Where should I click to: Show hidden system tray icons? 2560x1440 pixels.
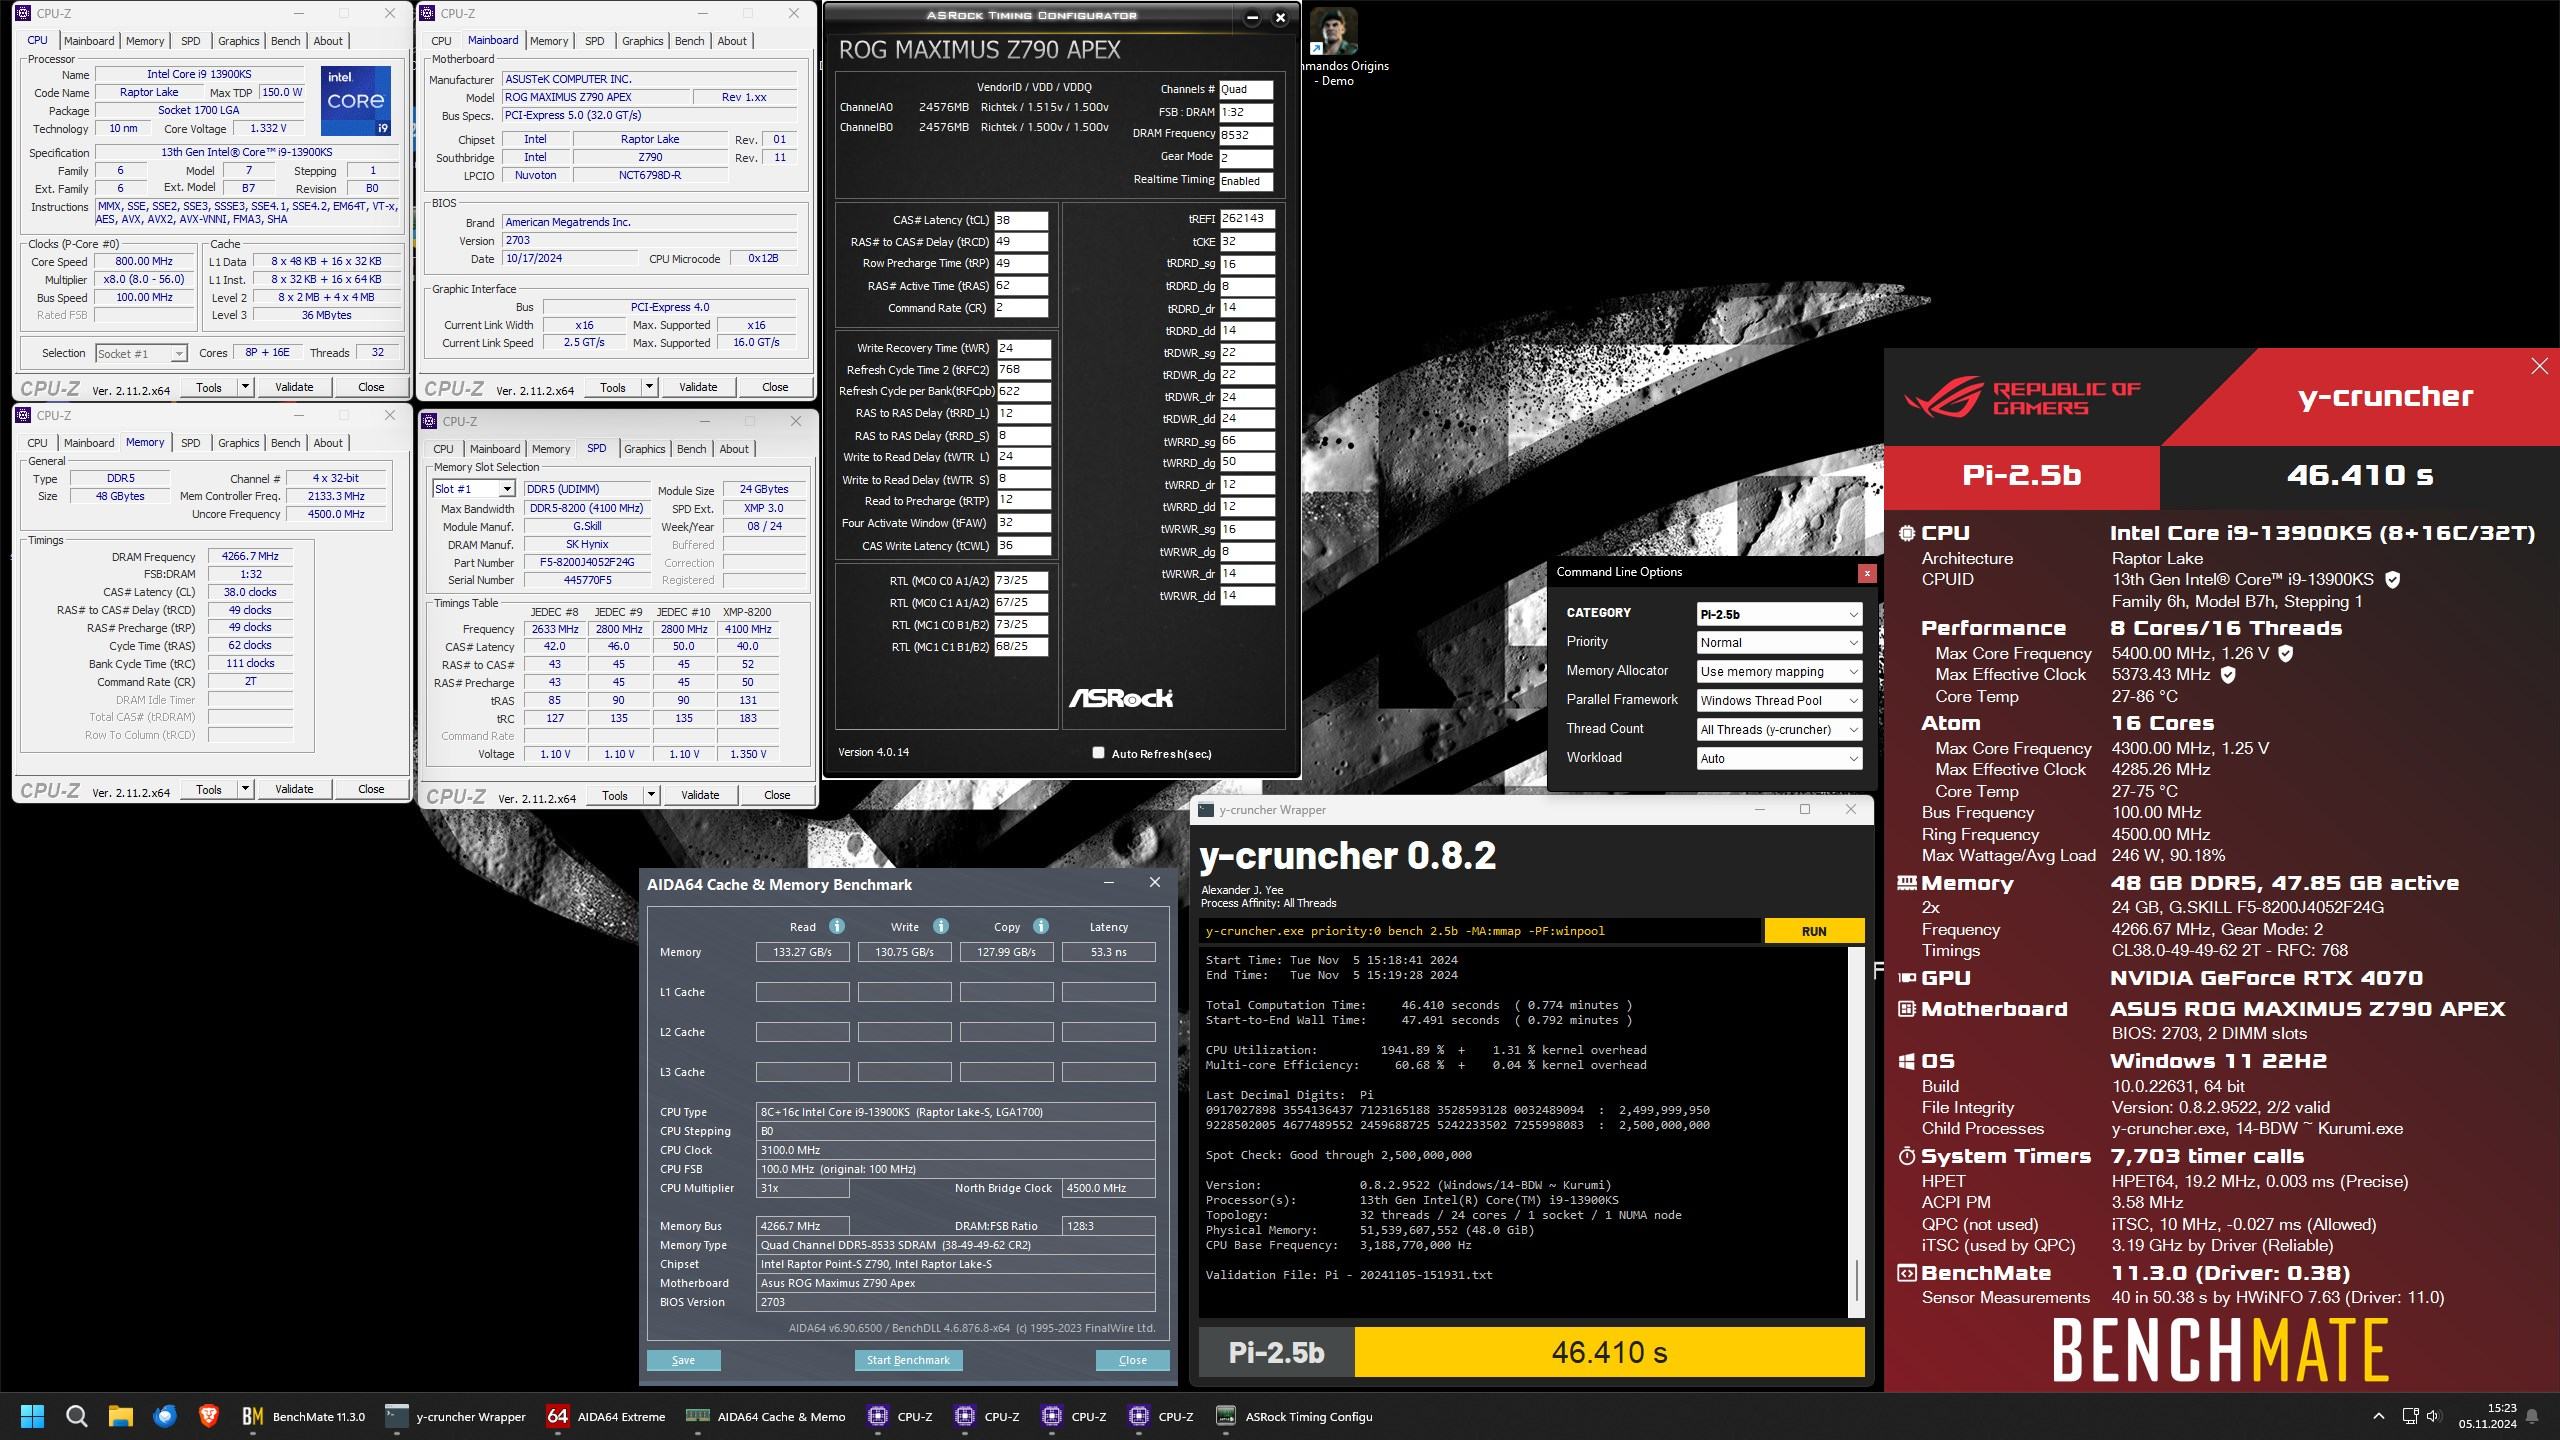pyautogui.click(x=2379, y=1416)
